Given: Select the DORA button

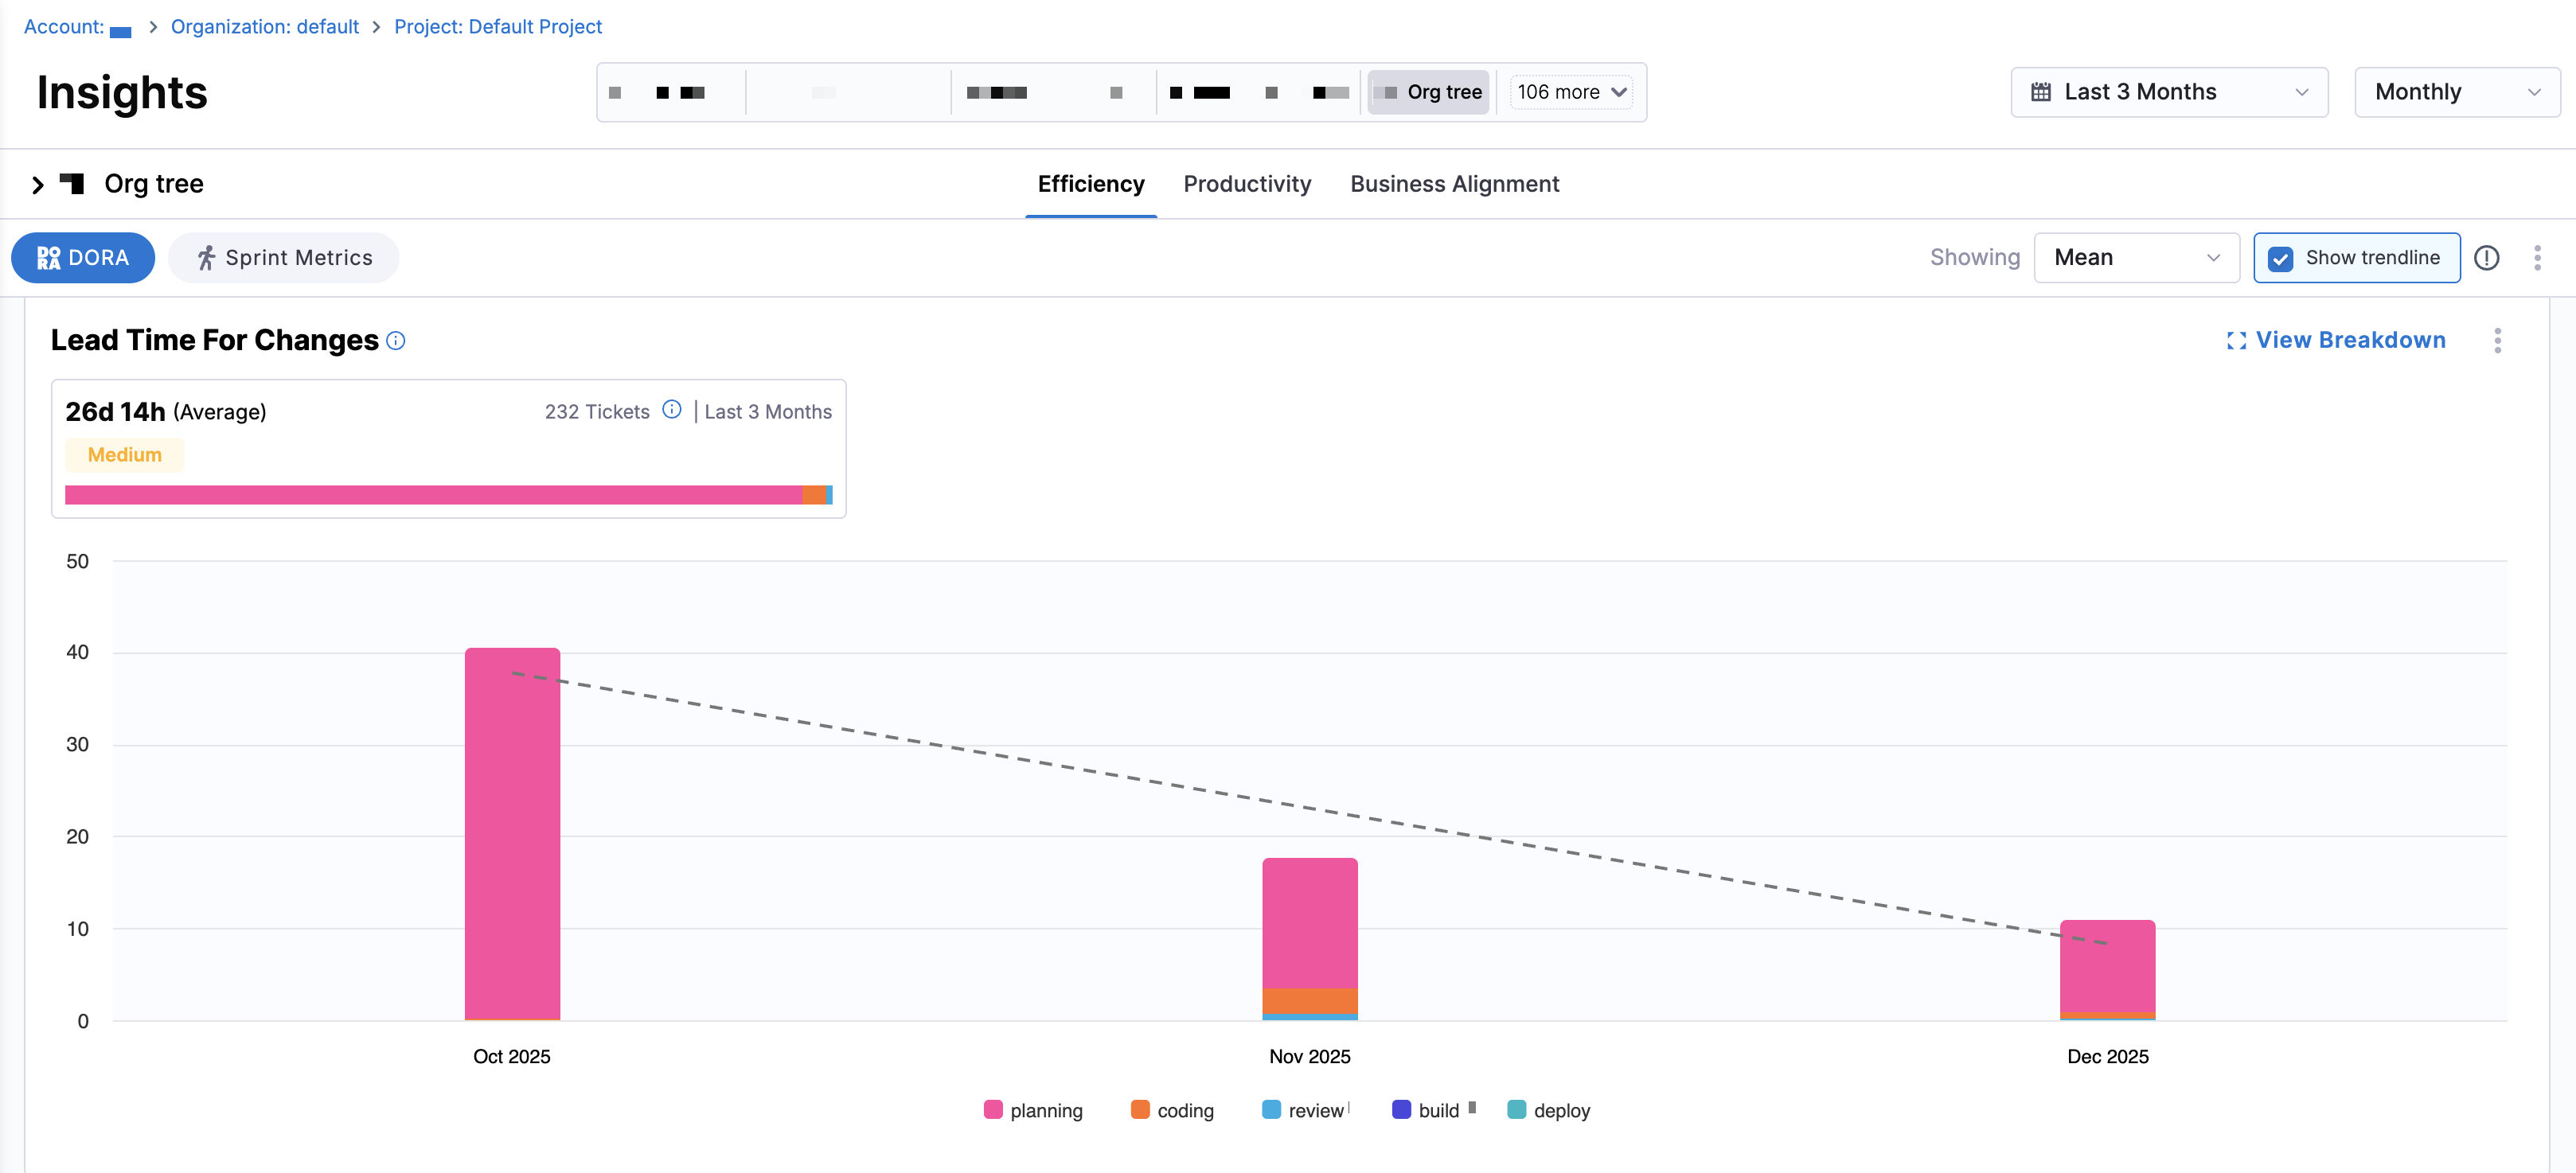Looking at the screenshot, I should (x=83, y=258).
